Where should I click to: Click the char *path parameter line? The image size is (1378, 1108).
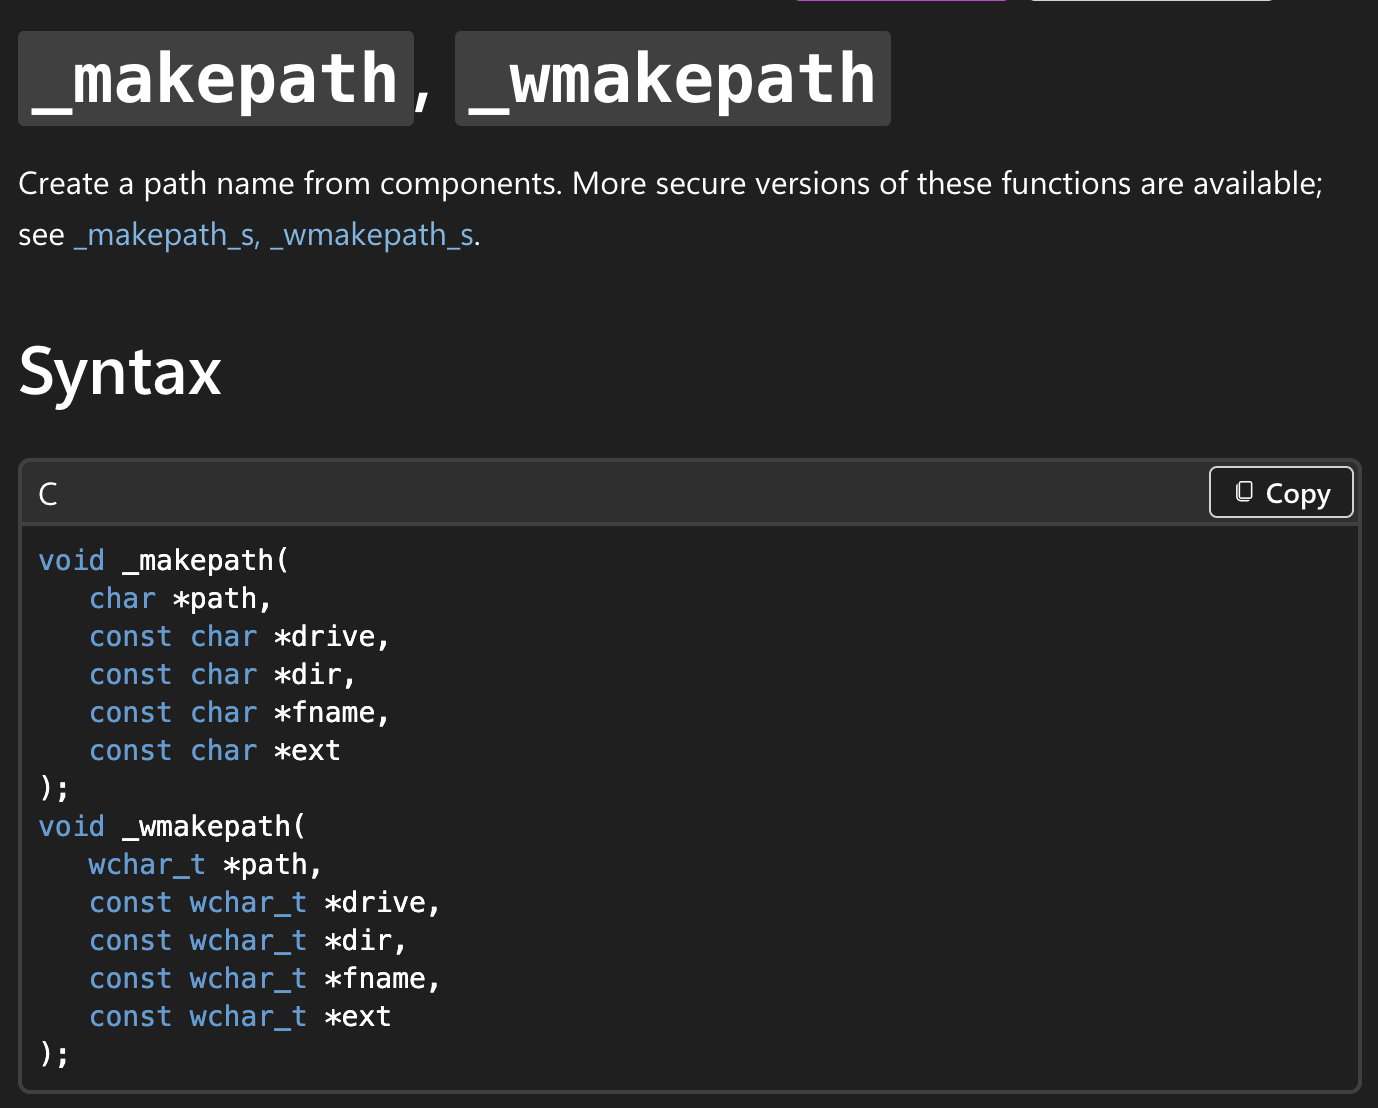[181, 598]
